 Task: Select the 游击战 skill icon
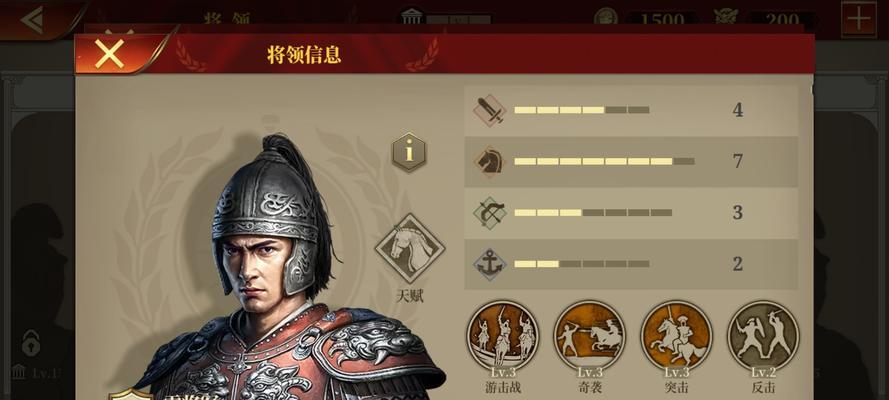(x=502, y=335)
